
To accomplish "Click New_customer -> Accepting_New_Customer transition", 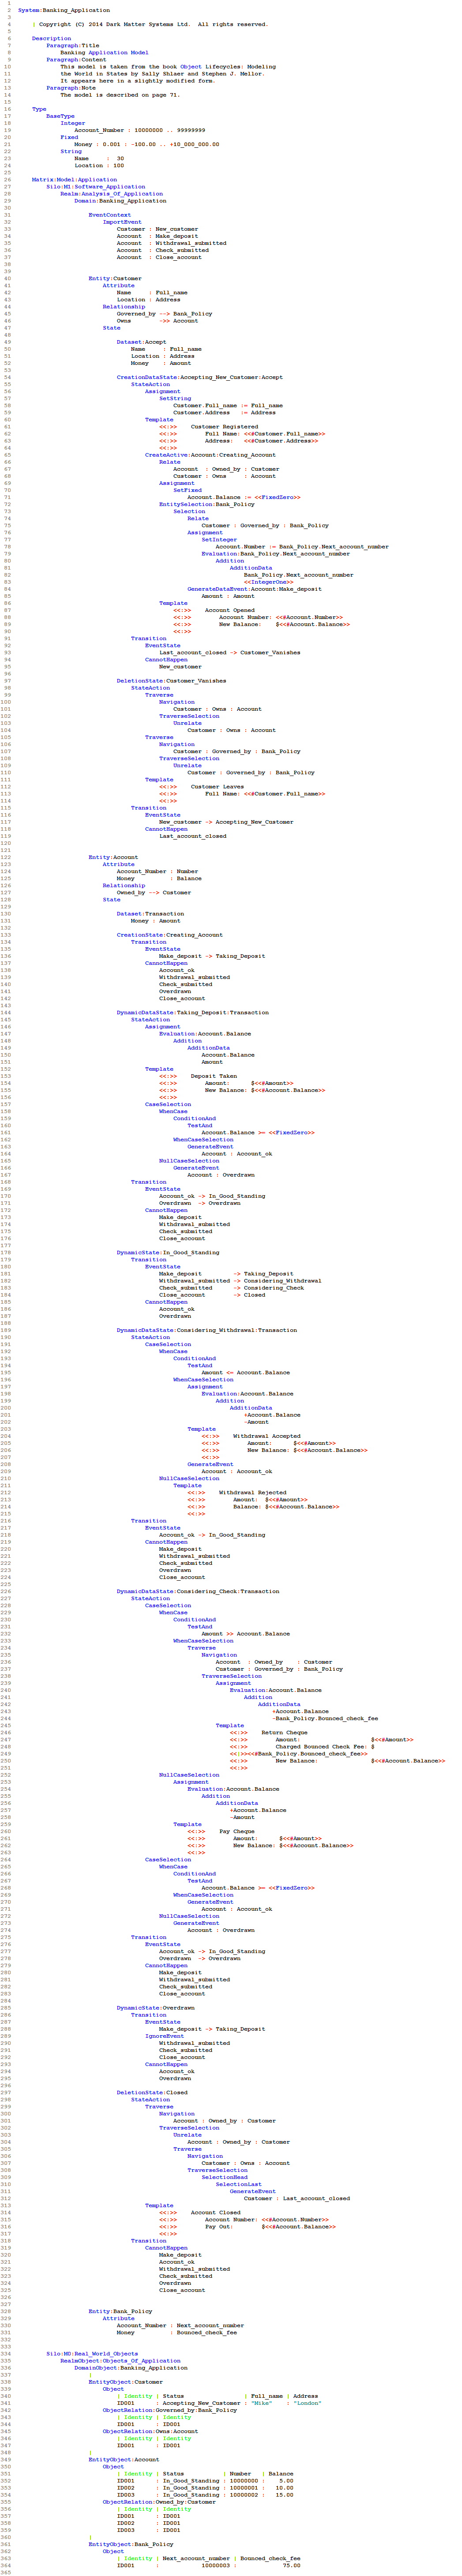I will pyautogui.click(x=226, y=822).
